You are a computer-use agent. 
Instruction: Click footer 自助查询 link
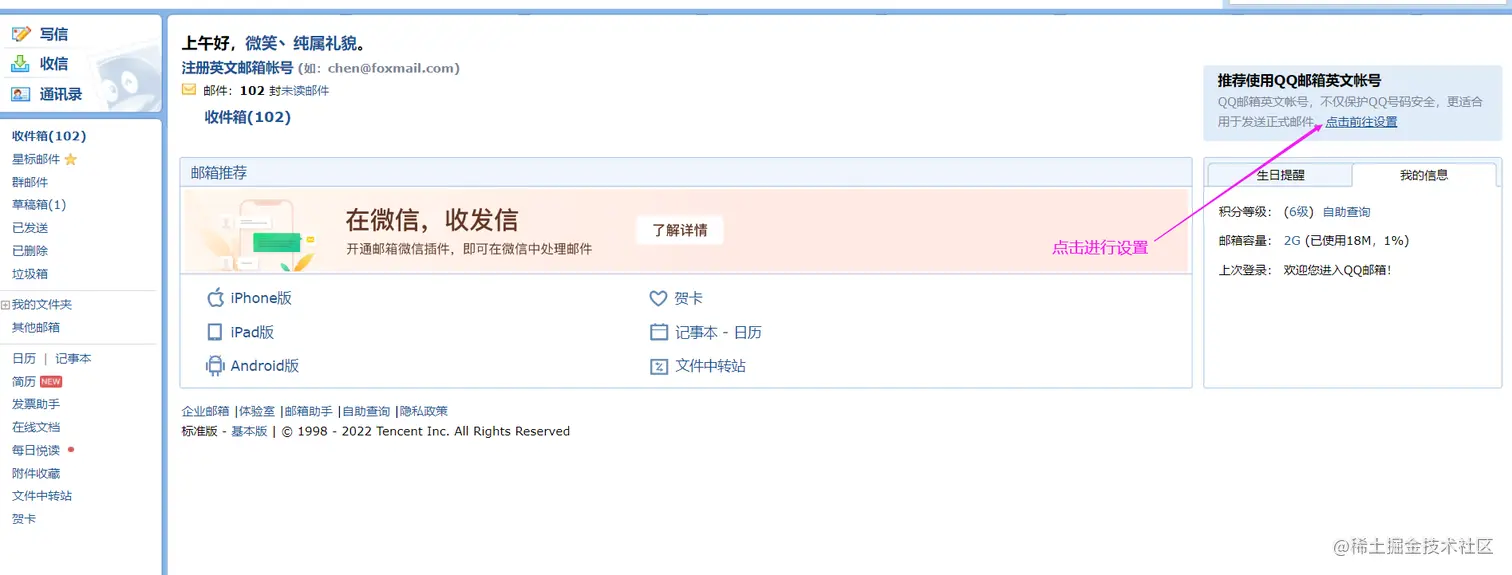(366, 411)
